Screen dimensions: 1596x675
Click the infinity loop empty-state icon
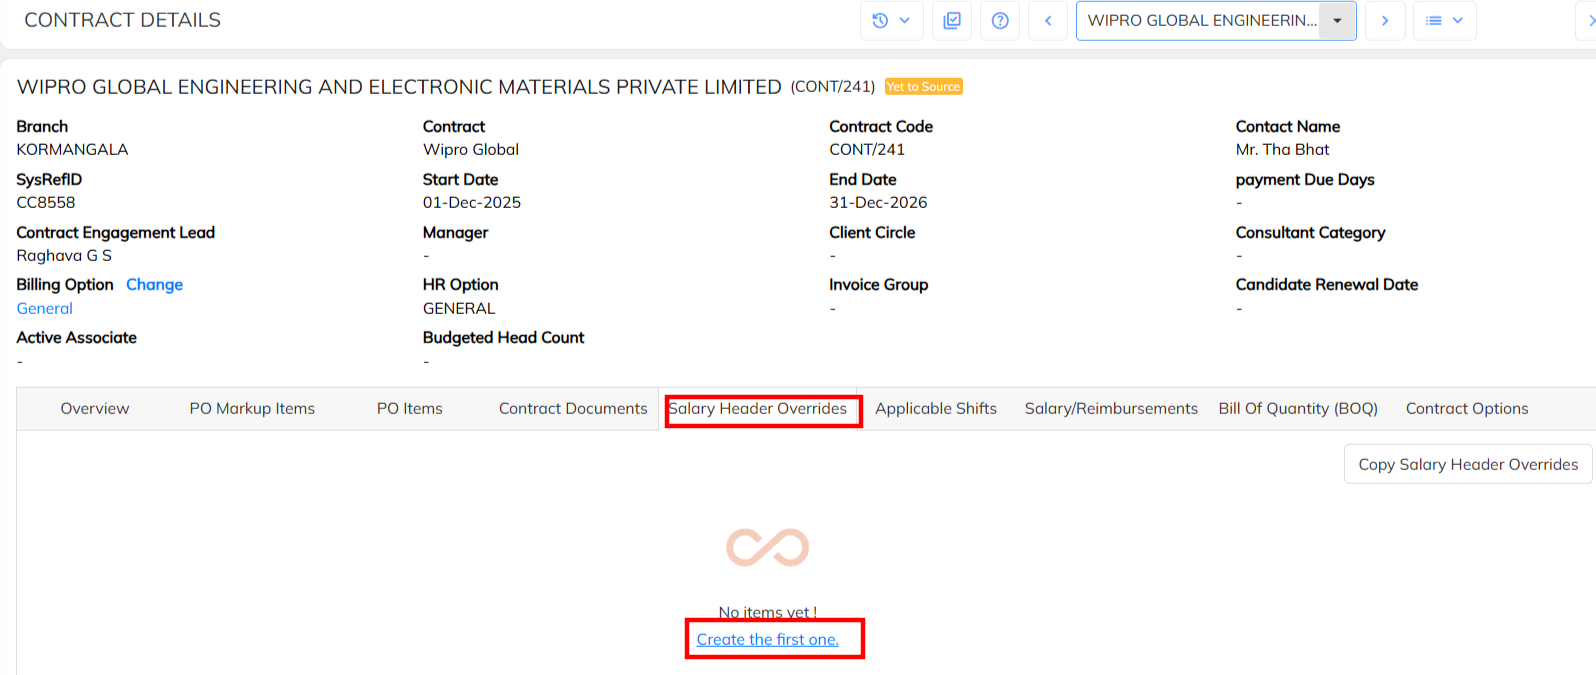click(767, 547)
